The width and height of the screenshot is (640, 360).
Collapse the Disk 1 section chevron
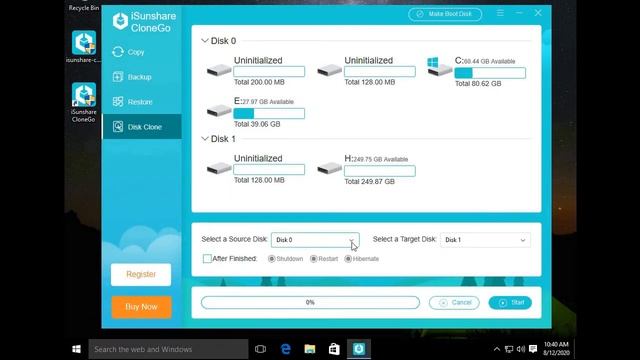tap(204, 139)
